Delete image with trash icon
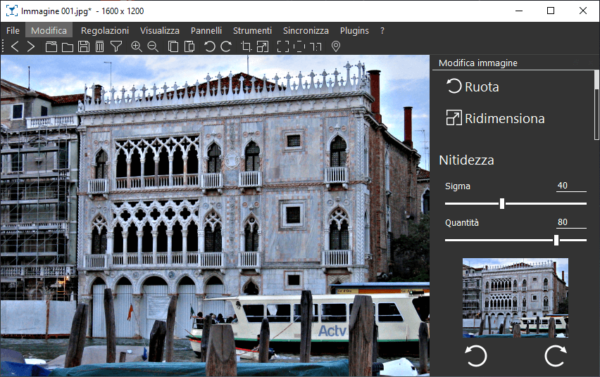Screen dimensions: 600x377 coord(99,47)
